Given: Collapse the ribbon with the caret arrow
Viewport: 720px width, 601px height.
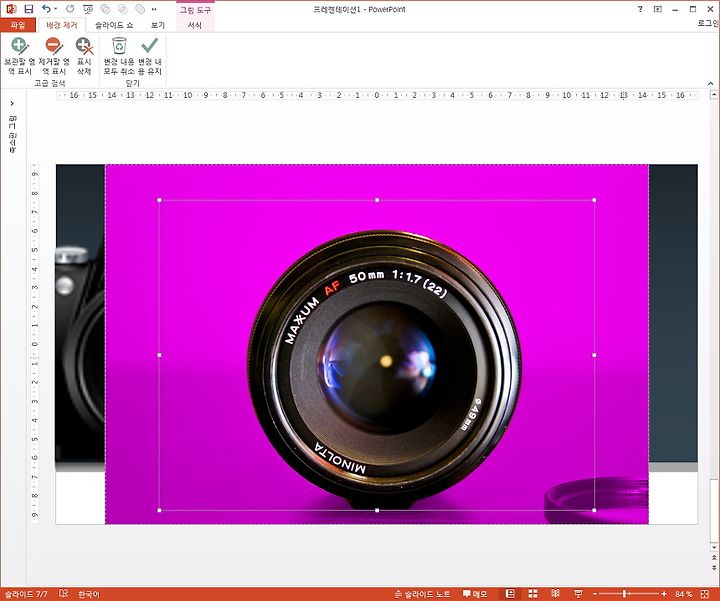Looking at the screenshot, I should click(x=711, y=83).
